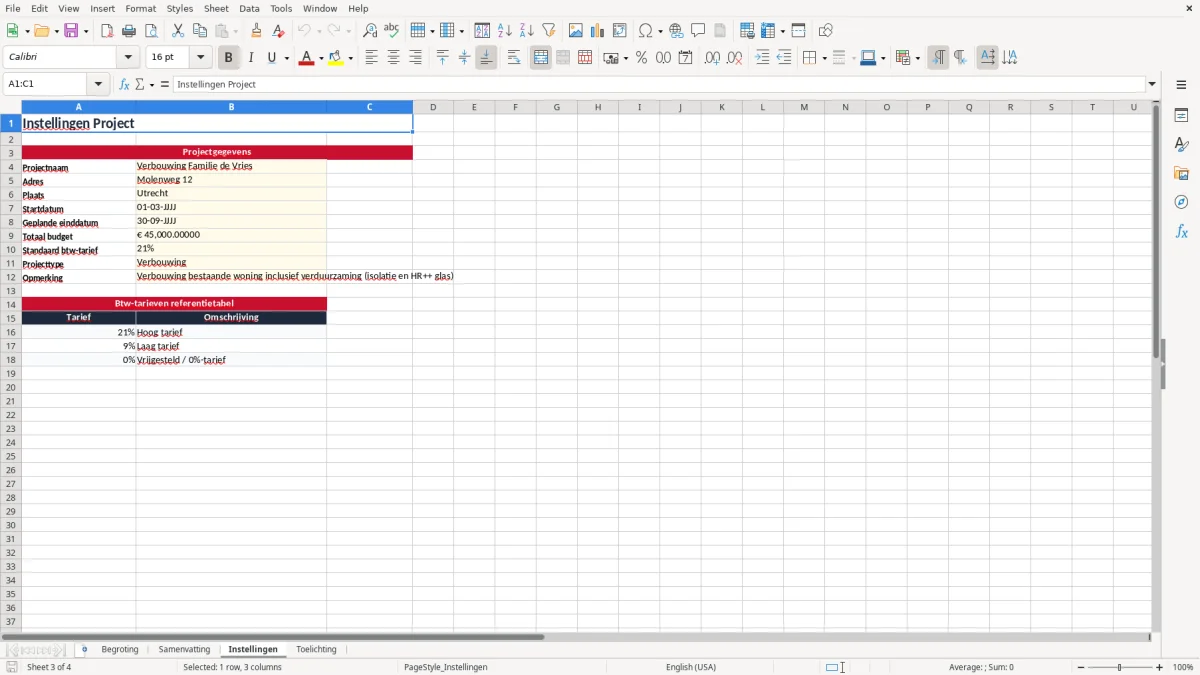Format as percent
The width and height of the screenshot is (1200, 675).
tap(641, 58)
